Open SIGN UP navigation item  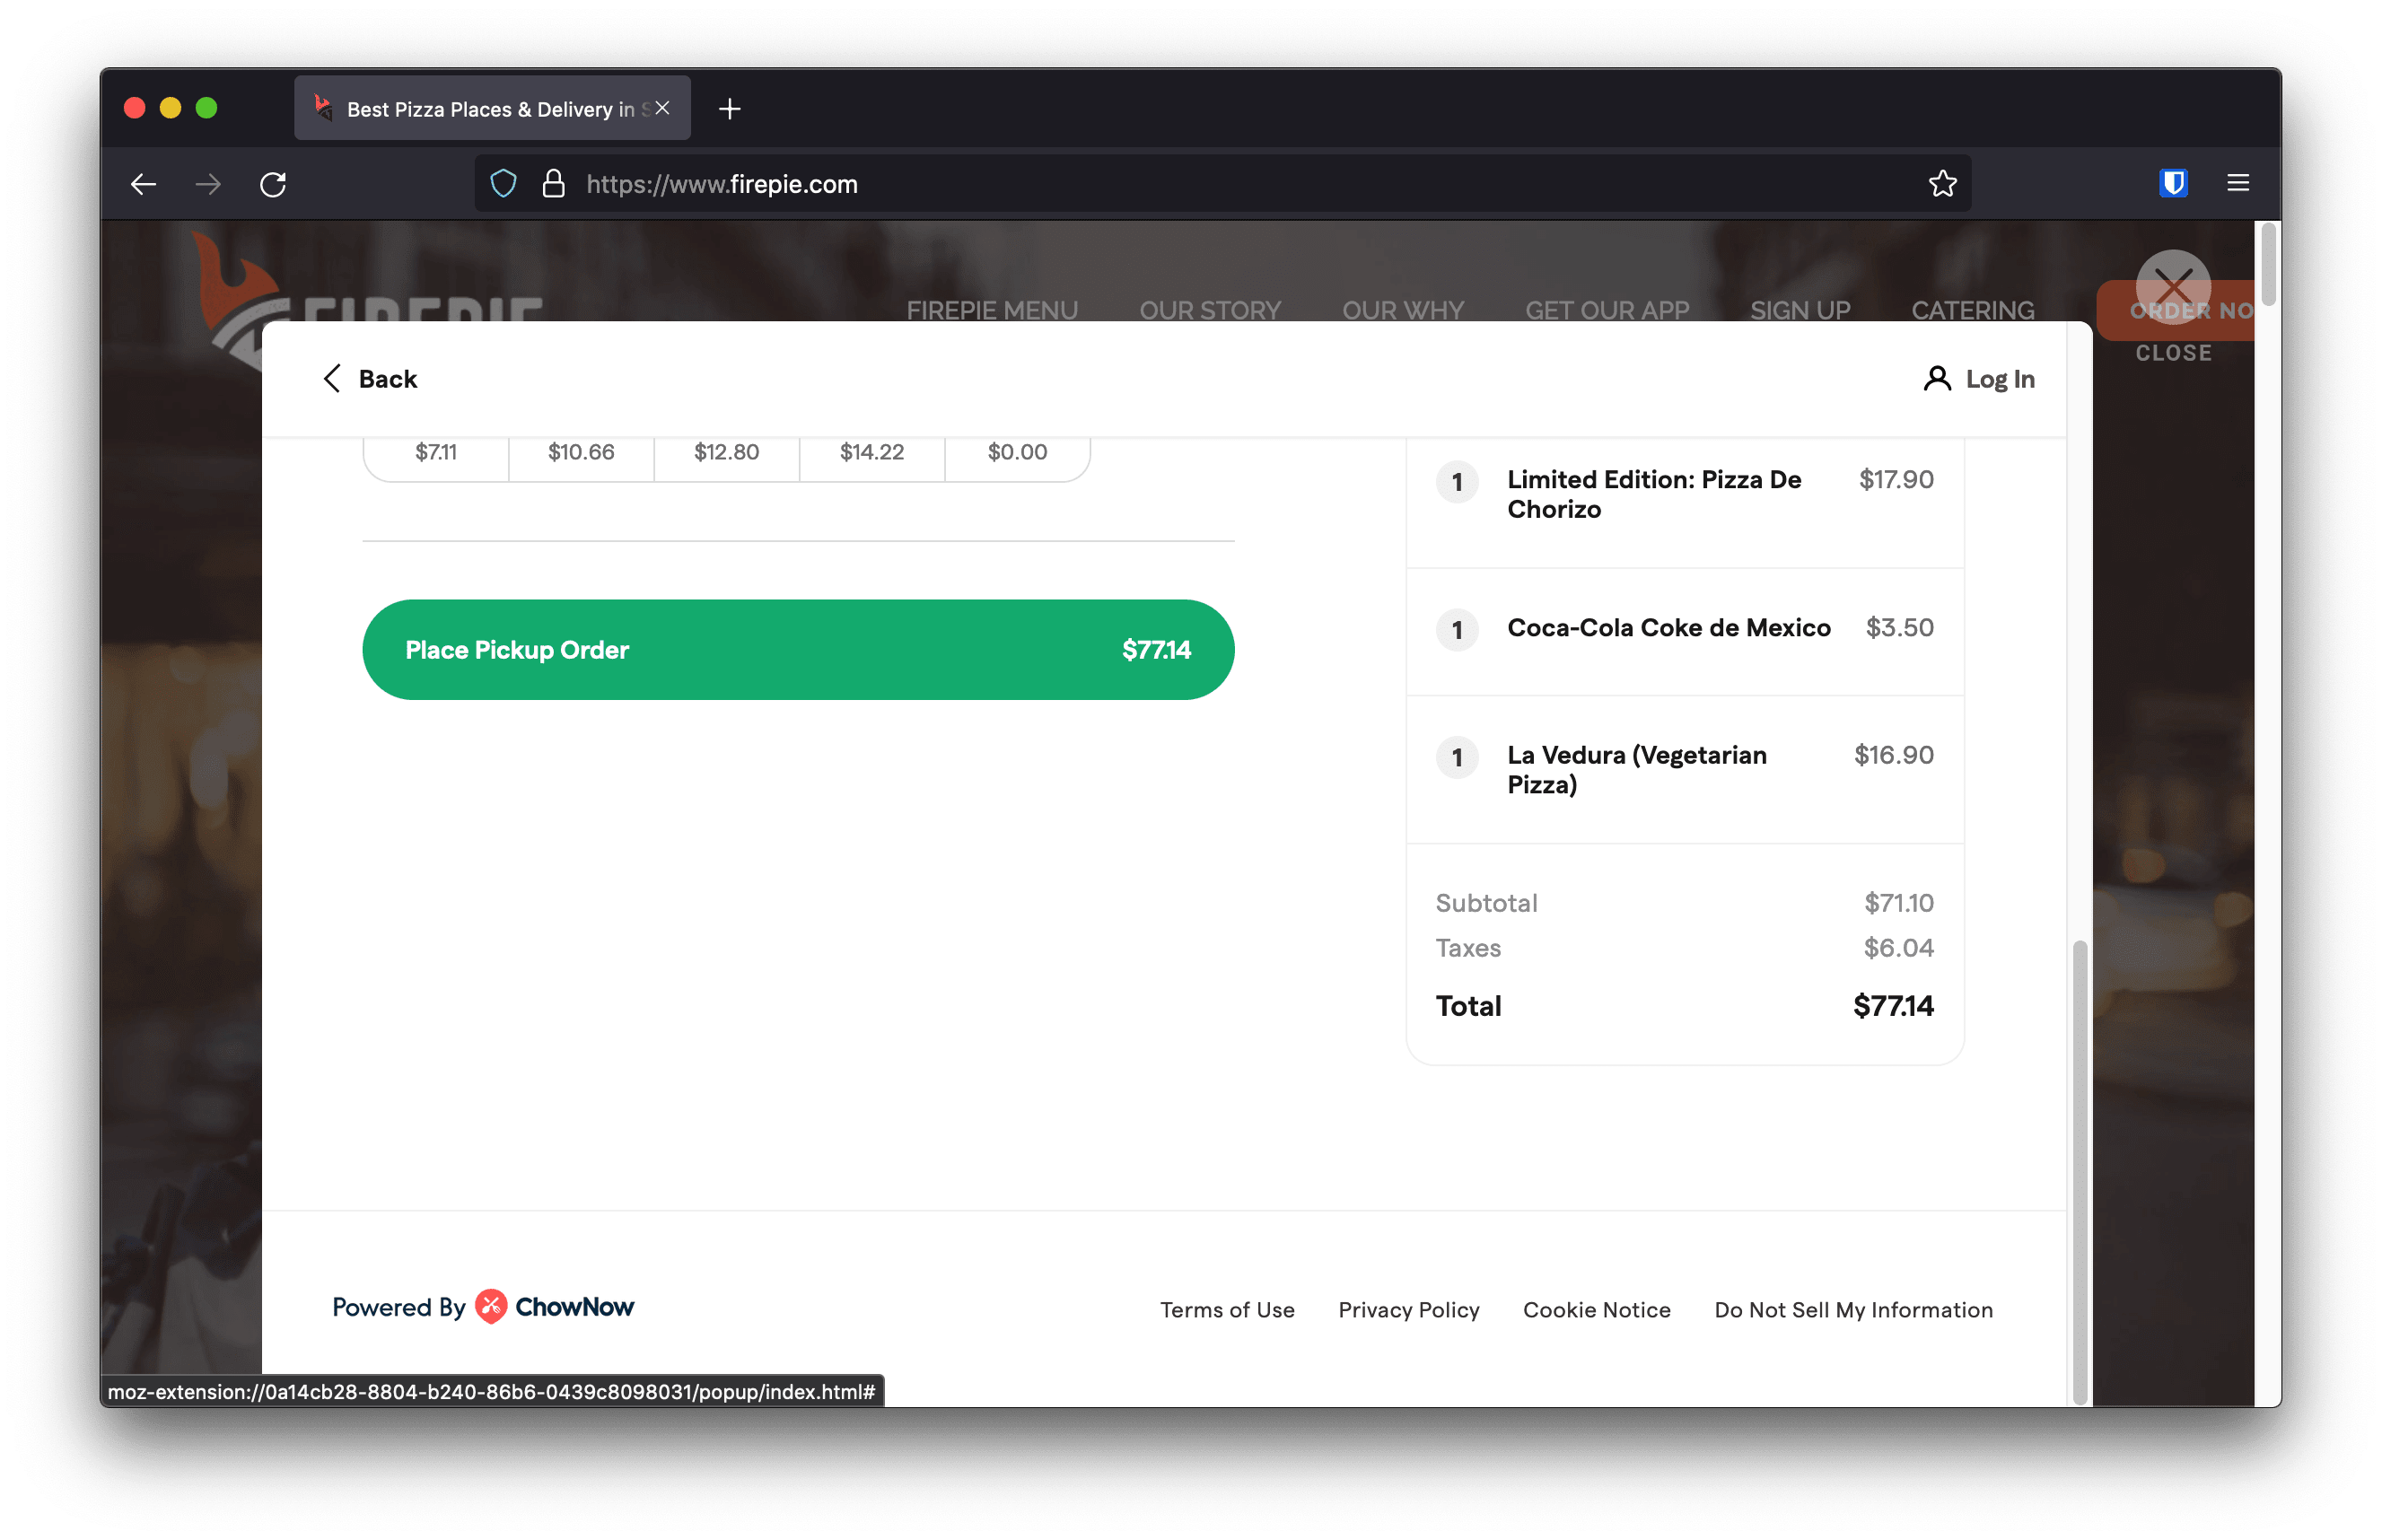(1800, 310)
